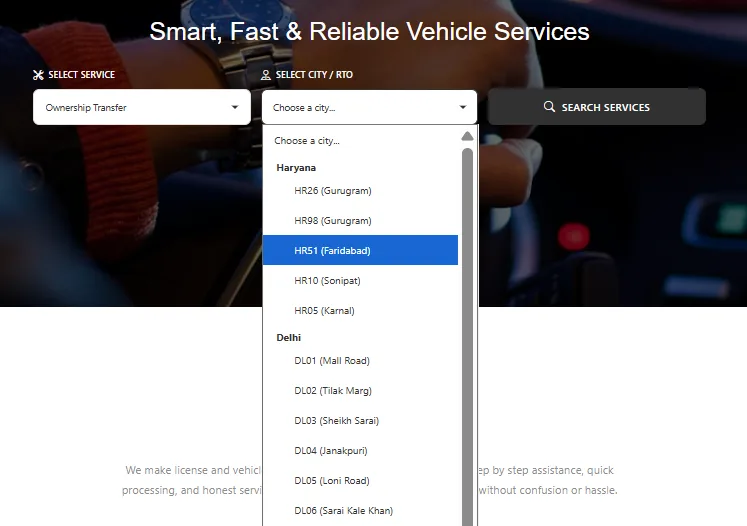Image resolution: width=747 pixels, height=526 pixels.
Task: Click the Search Services button
Action: tap(596, 107)
